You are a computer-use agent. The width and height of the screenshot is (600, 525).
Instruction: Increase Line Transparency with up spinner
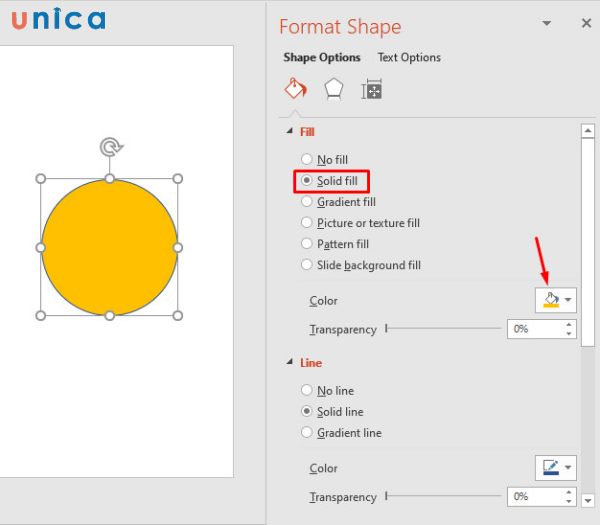(569, 492)
